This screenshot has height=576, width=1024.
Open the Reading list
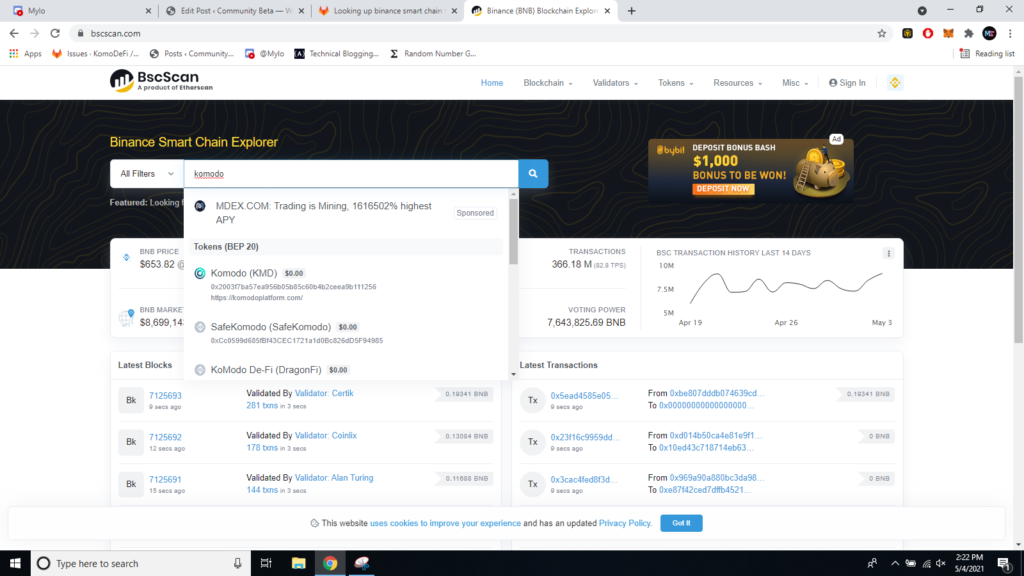coord(987,54)
